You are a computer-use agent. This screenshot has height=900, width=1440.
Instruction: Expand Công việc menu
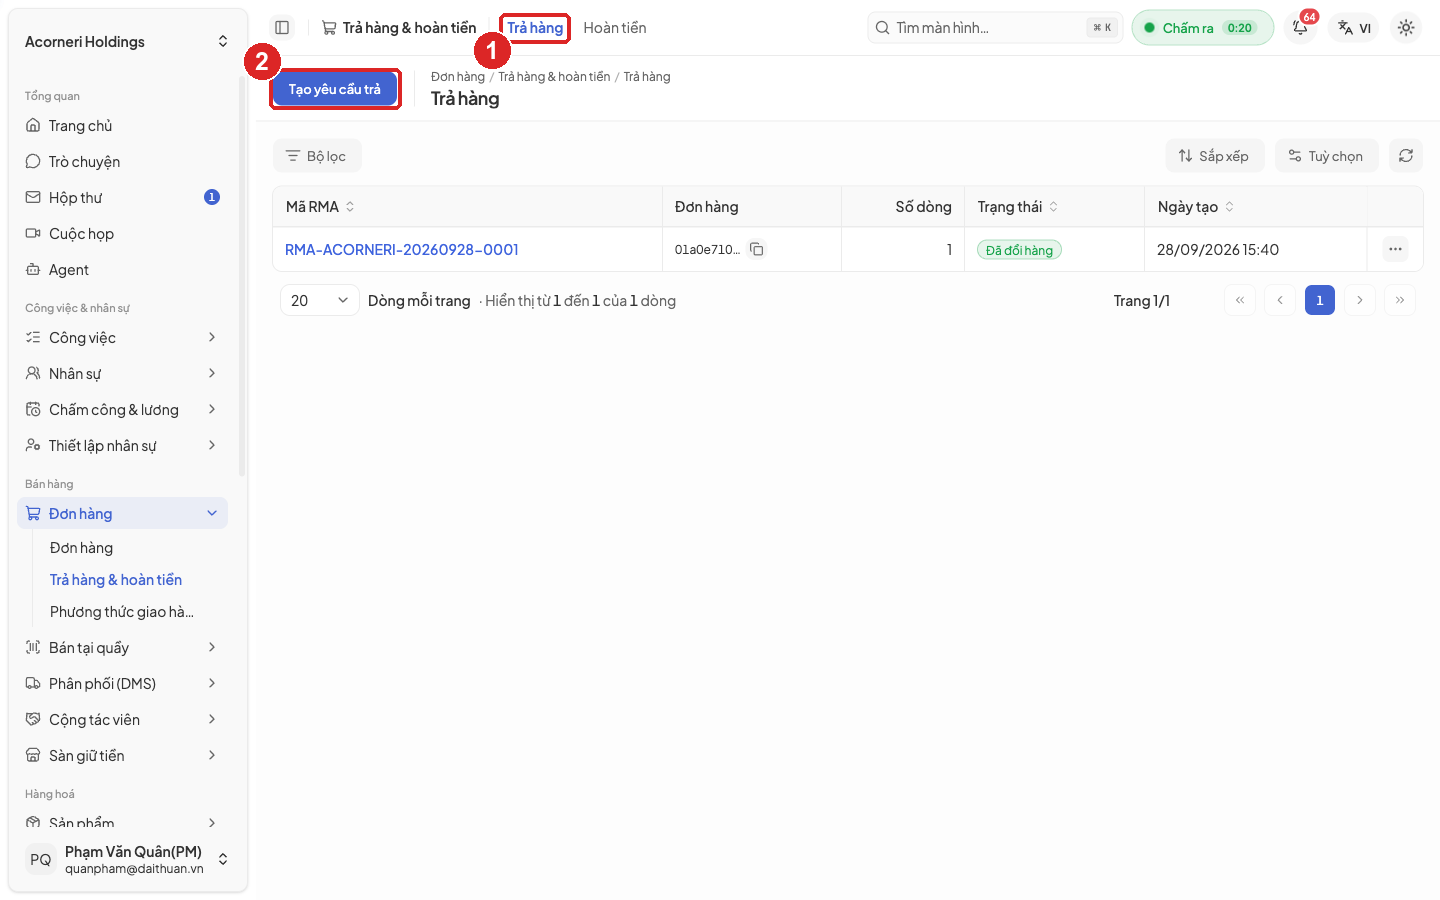point(123,338)
